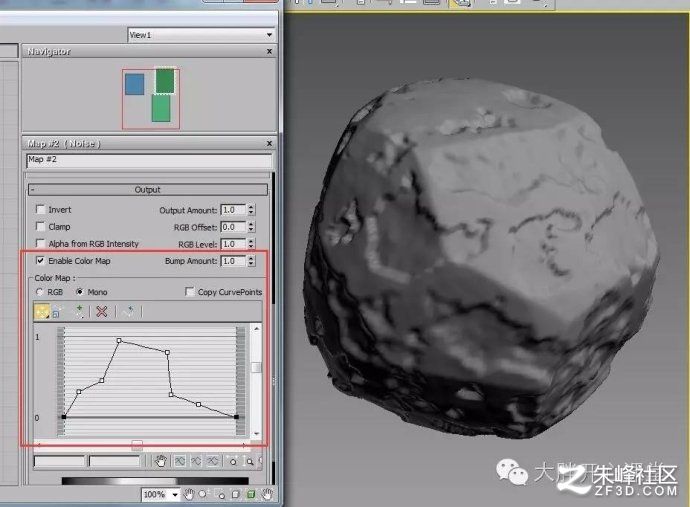690x507 pixels.
Task: Open the 100% zoom level dropdown
Action: coord(175,495)
